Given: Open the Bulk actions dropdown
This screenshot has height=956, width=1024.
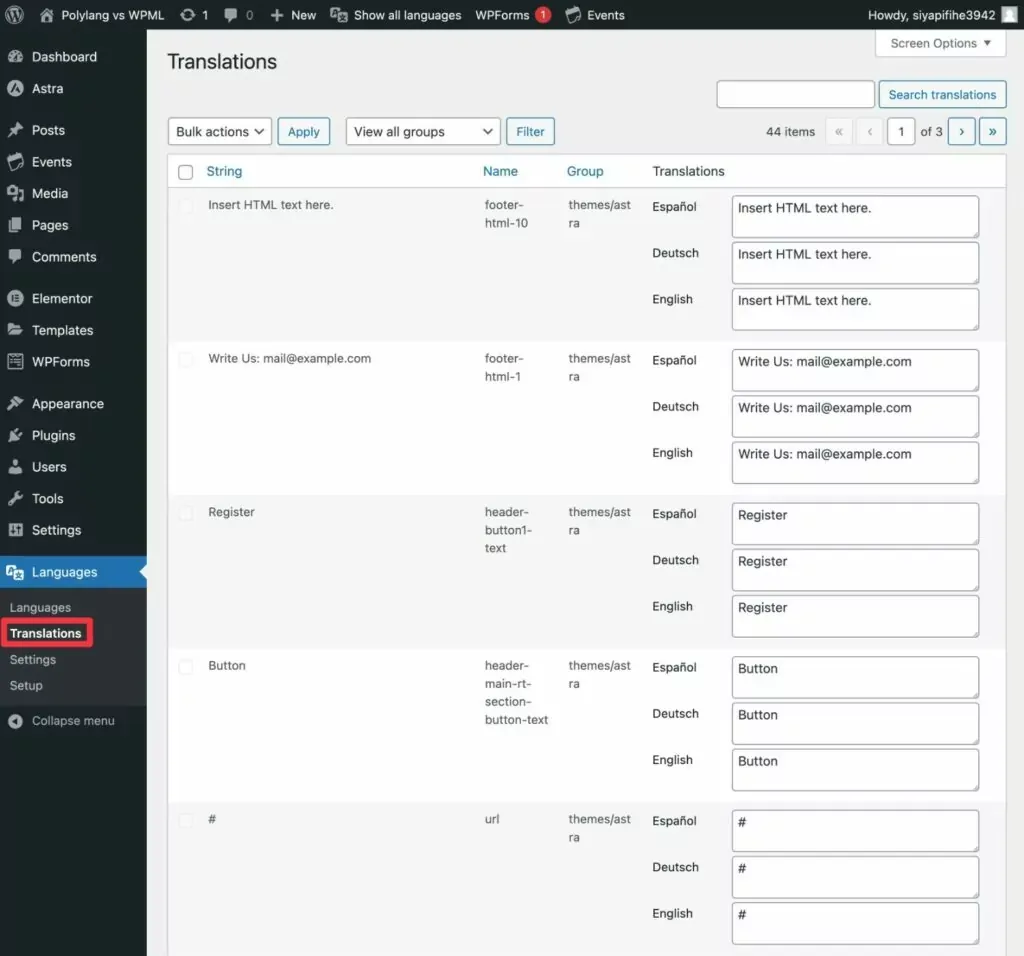Looking at the screenshot, I should [220, 132].
